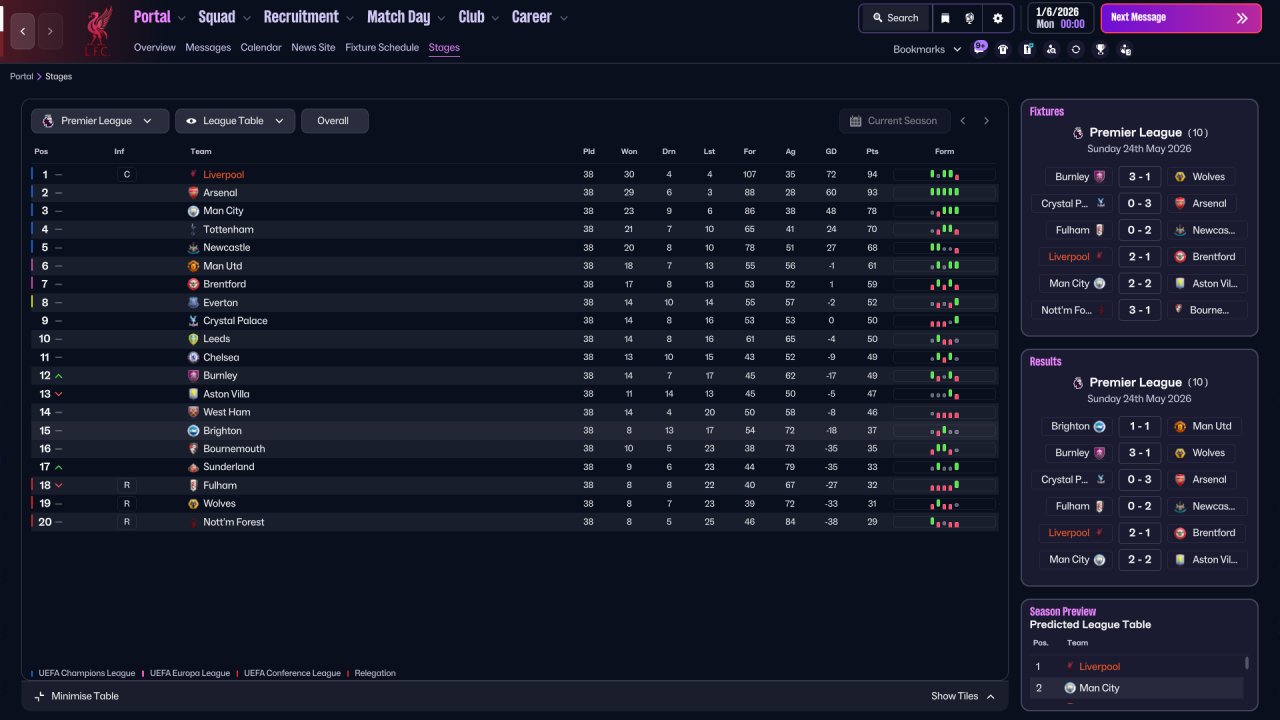Collapse tiles with Show Tiles chevron

(990, 696)
